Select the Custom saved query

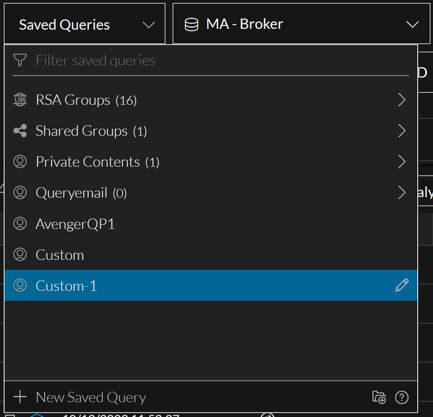coord(211,255)
